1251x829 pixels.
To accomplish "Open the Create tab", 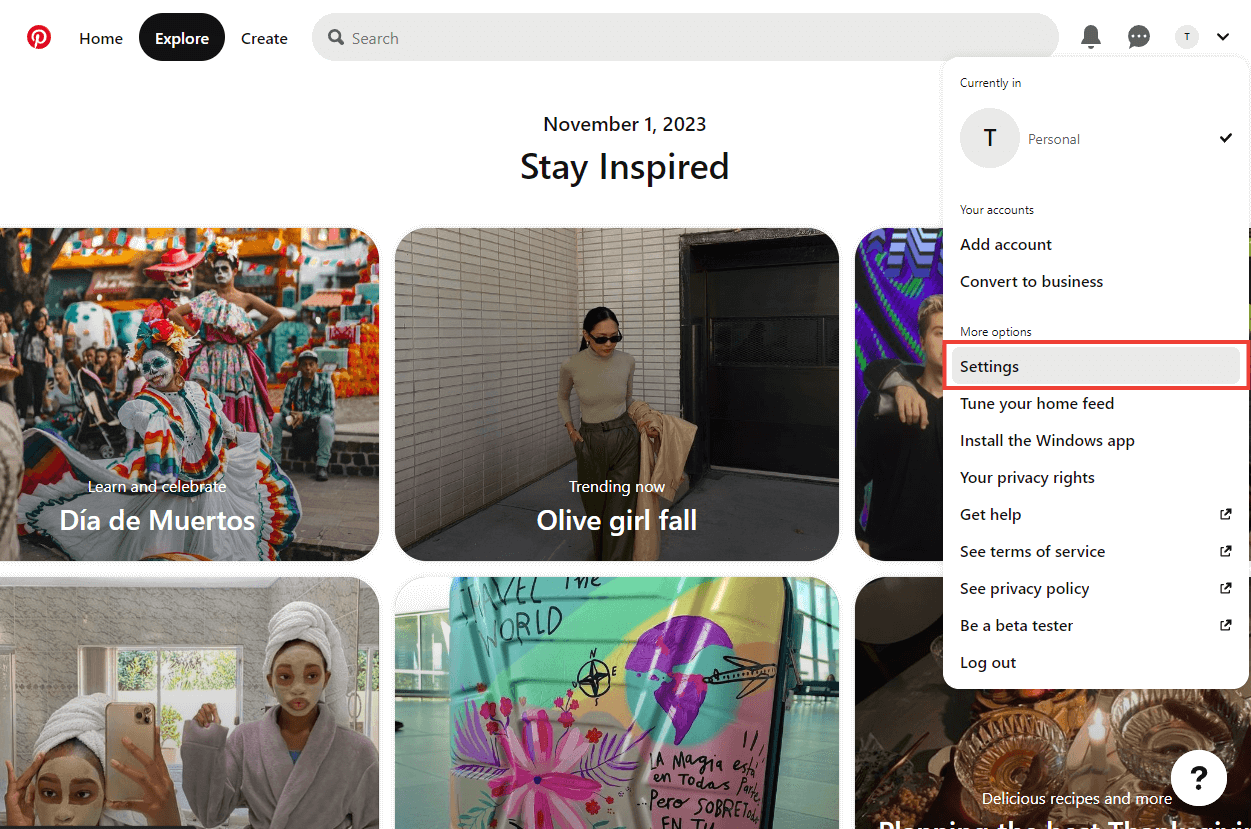I will (x=264, y=38).
